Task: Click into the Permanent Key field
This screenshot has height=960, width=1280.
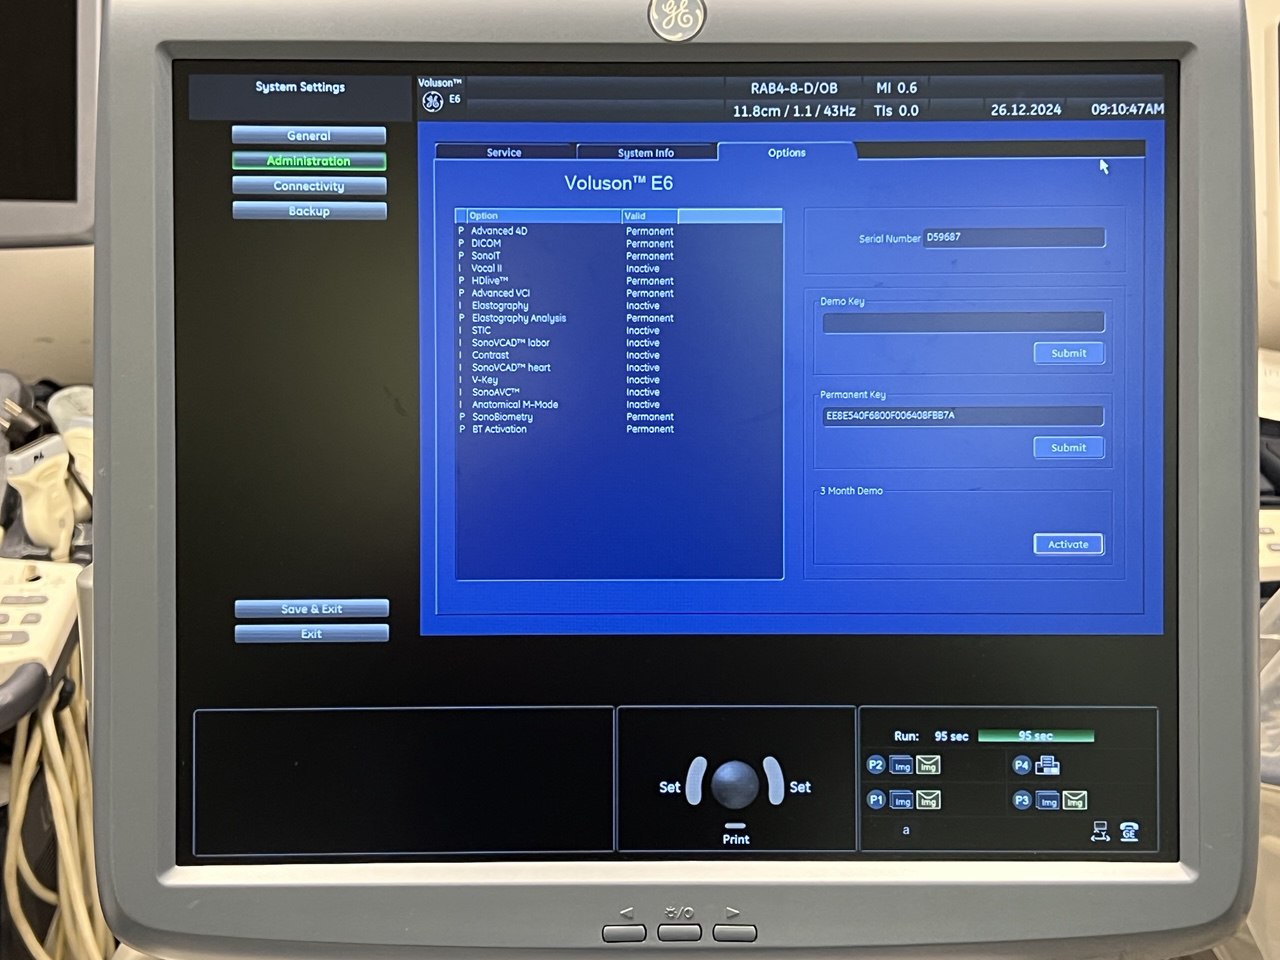Action: click(x=962, y=416)
